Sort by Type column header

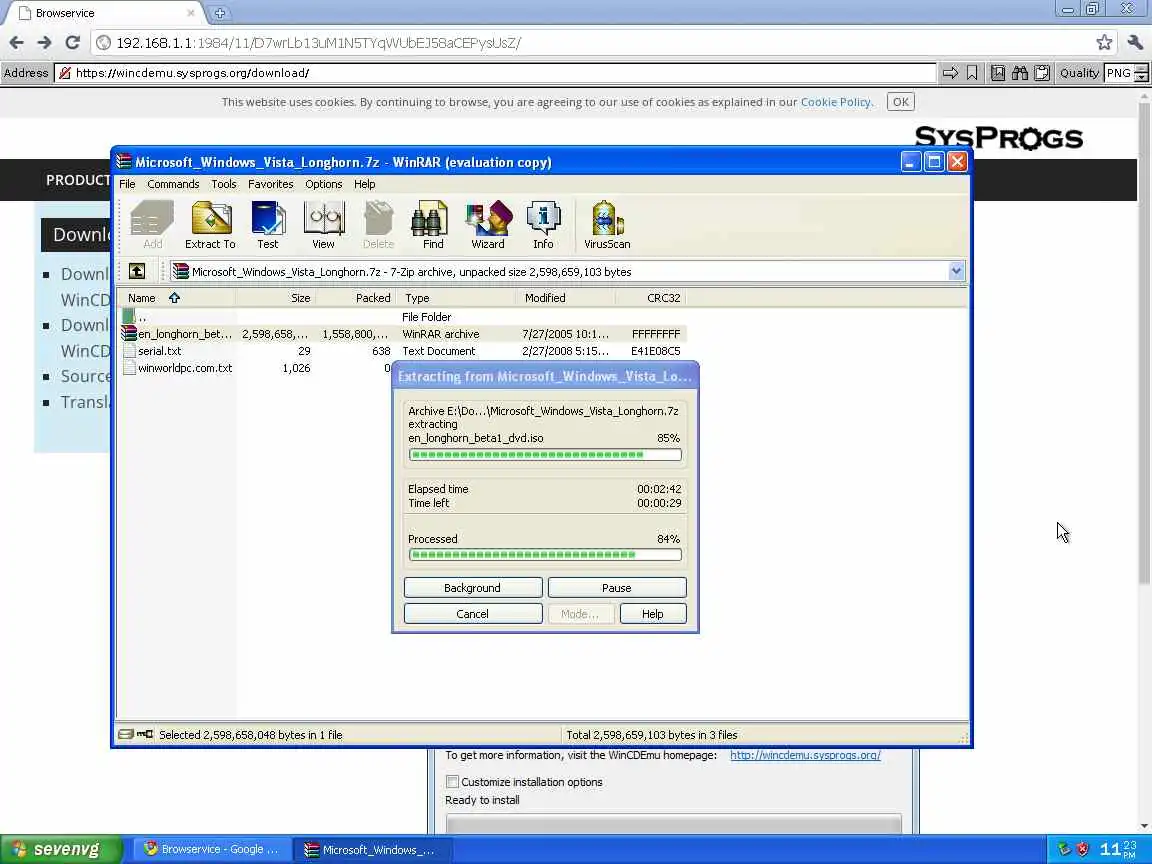(x=456, y=298)
